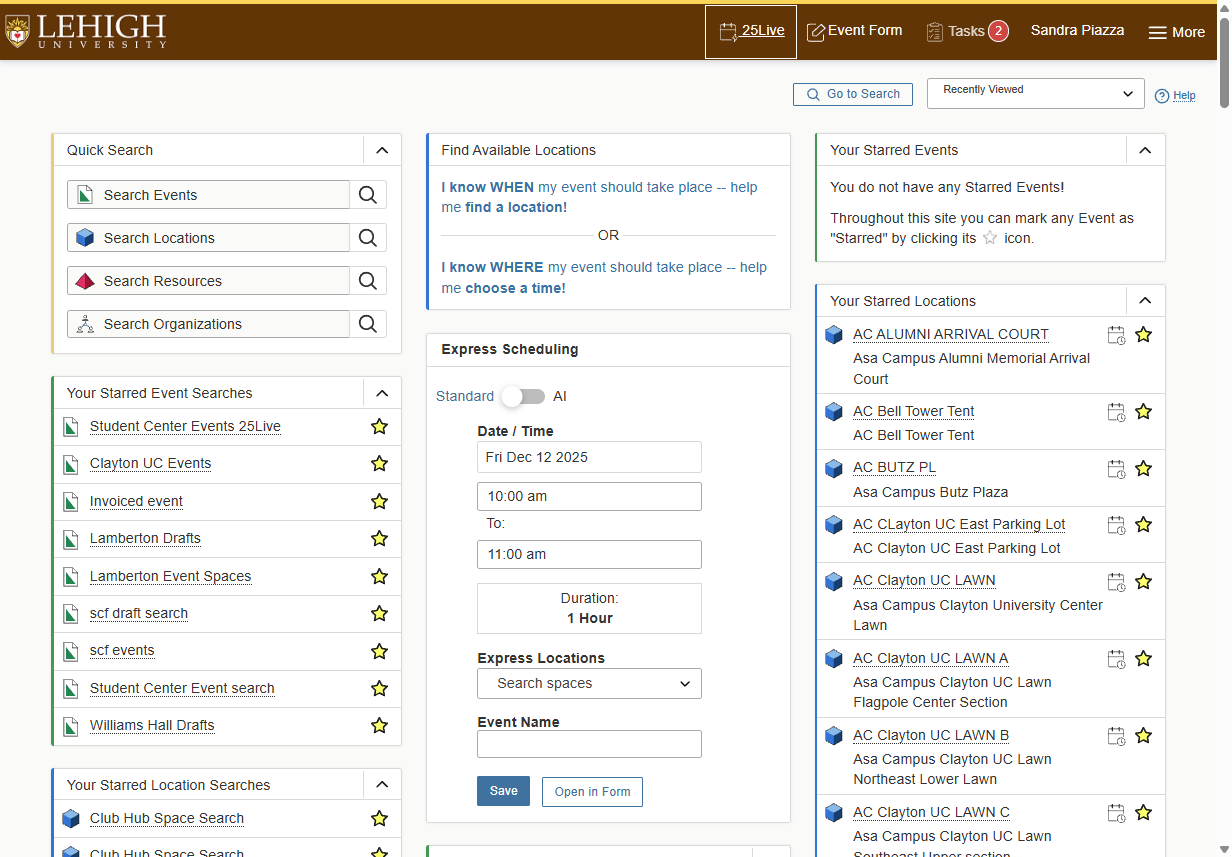Image resolution: width=1232 pixels, height=857 pixels.
Task: Unstar AC CLayton UC East Parking Lot
Action: tap(1143, 524)
